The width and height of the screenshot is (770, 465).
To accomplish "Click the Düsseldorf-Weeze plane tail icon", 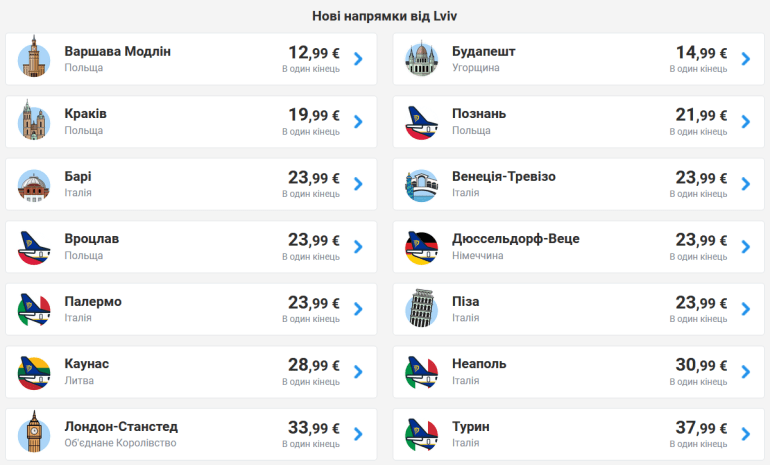I will pyautogui.click(x=422, y=246).
